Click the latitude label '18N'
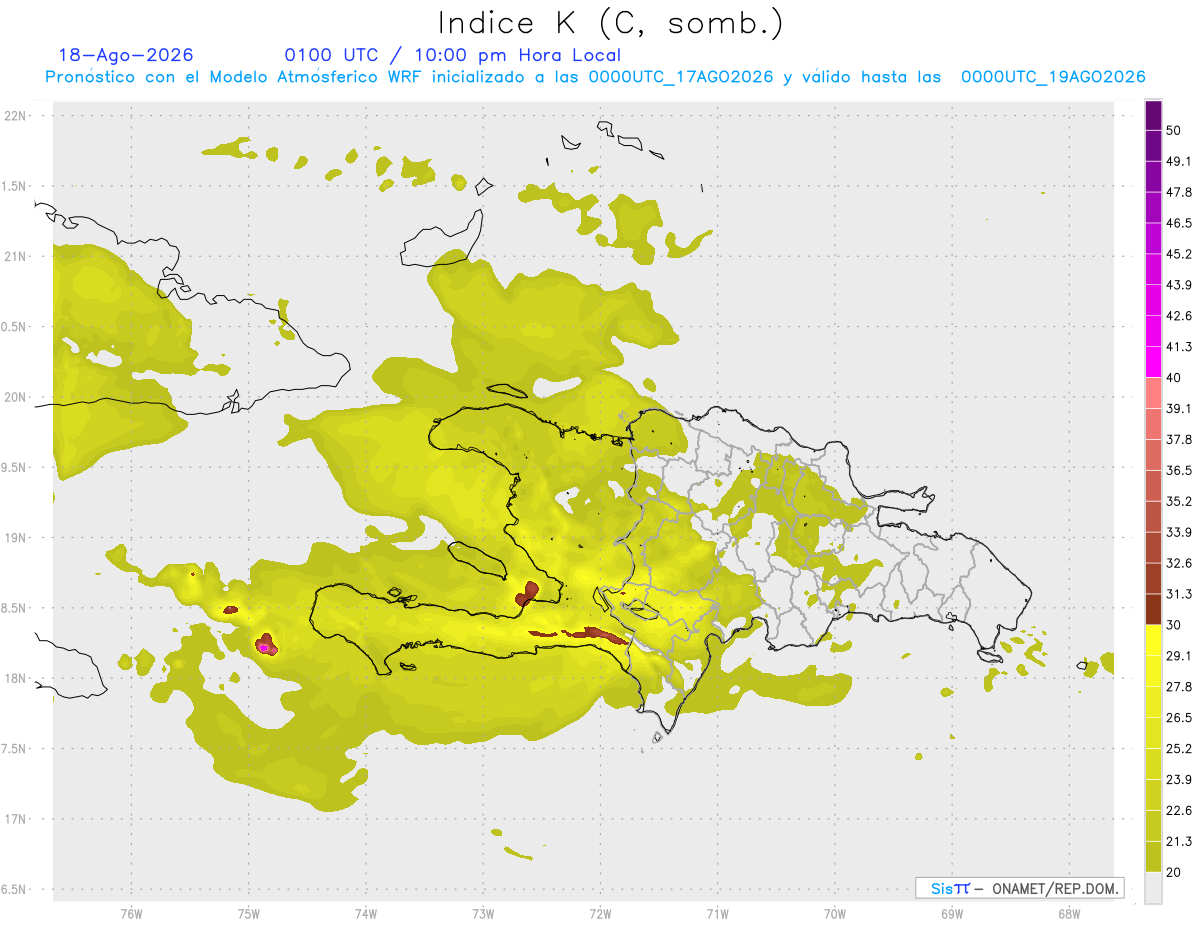 point(16,678)
